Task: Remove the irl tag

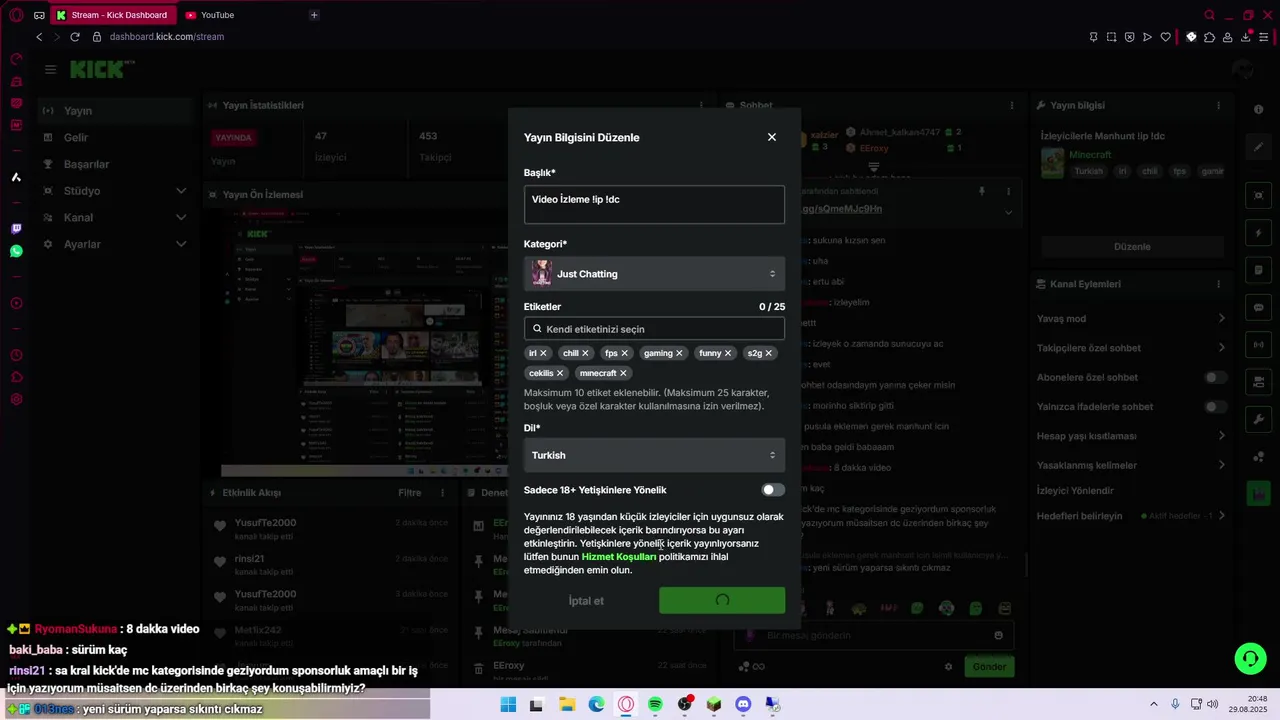Action: (x=543, y=353)
